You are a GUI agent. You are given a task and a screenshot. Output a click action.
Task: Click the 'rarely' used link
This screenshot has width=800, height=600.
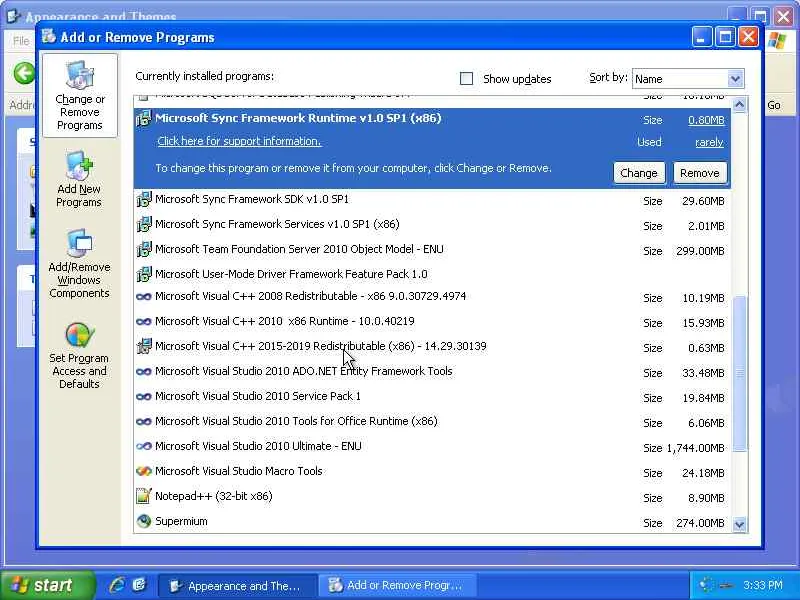coord(709,142)
